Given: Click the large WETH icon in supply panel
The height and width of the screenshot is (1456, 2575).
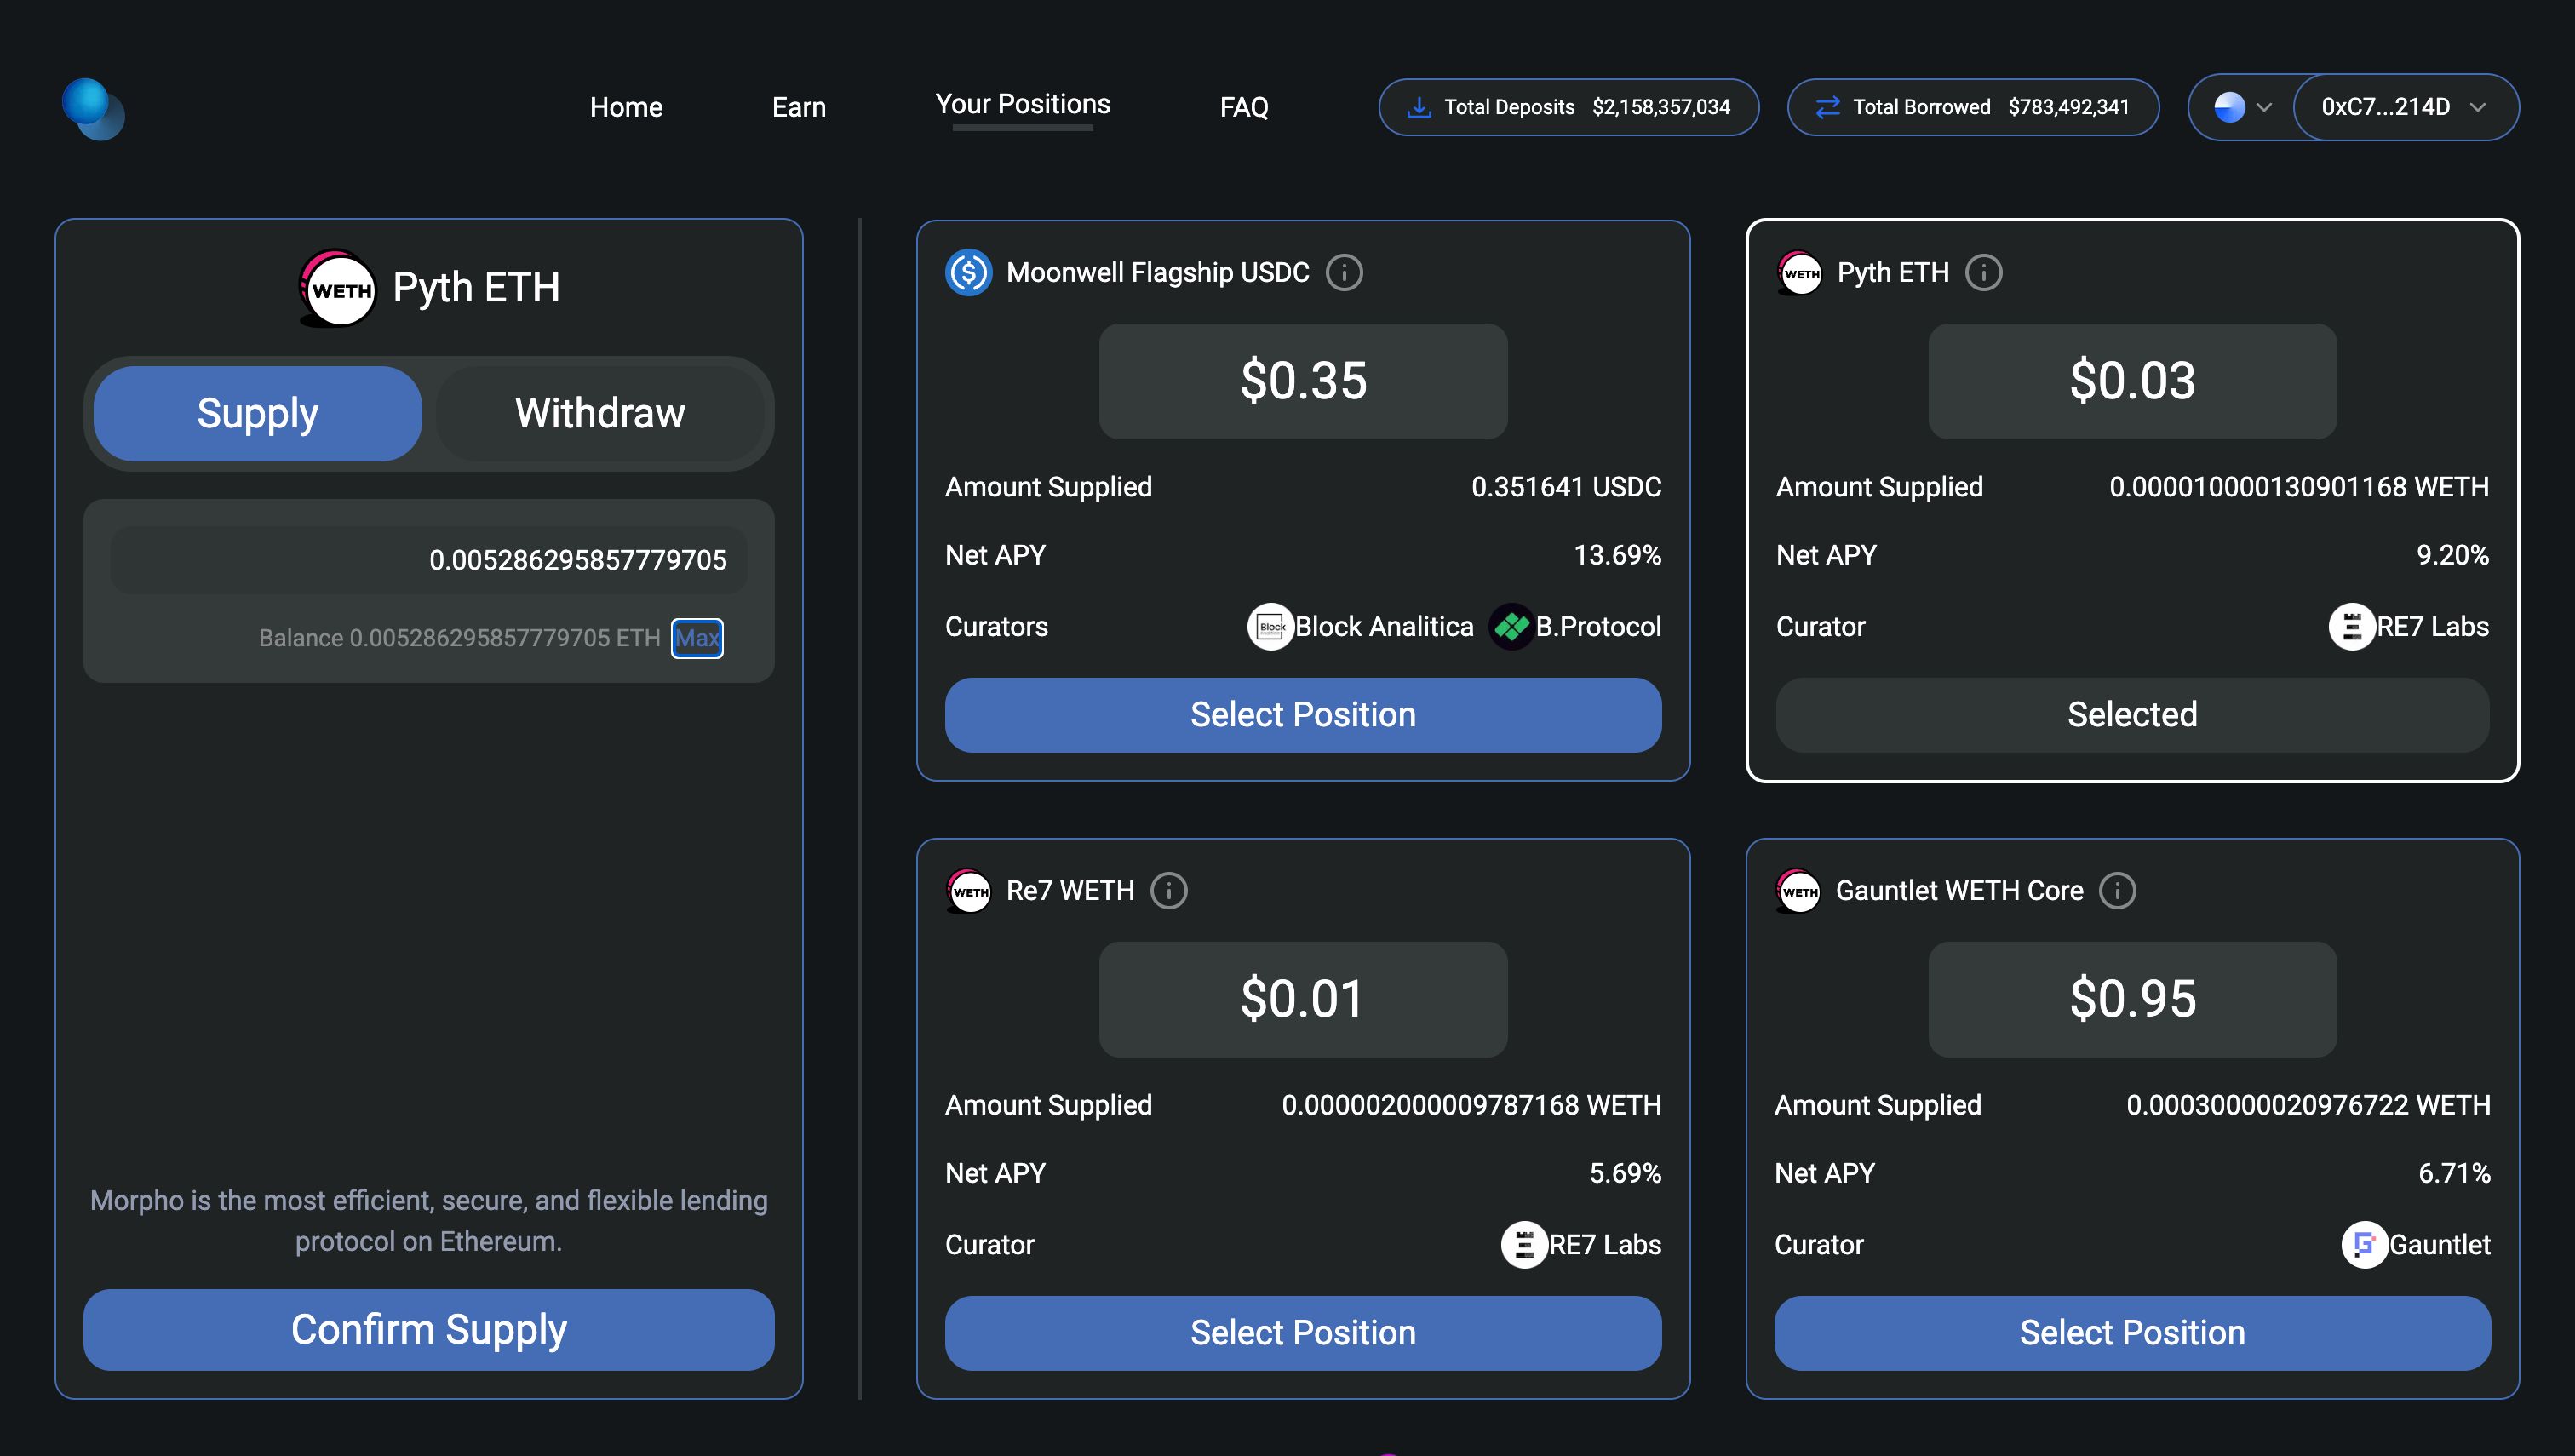Looking at the screenshot, I should pyautogui.click(x=338, y=288).
